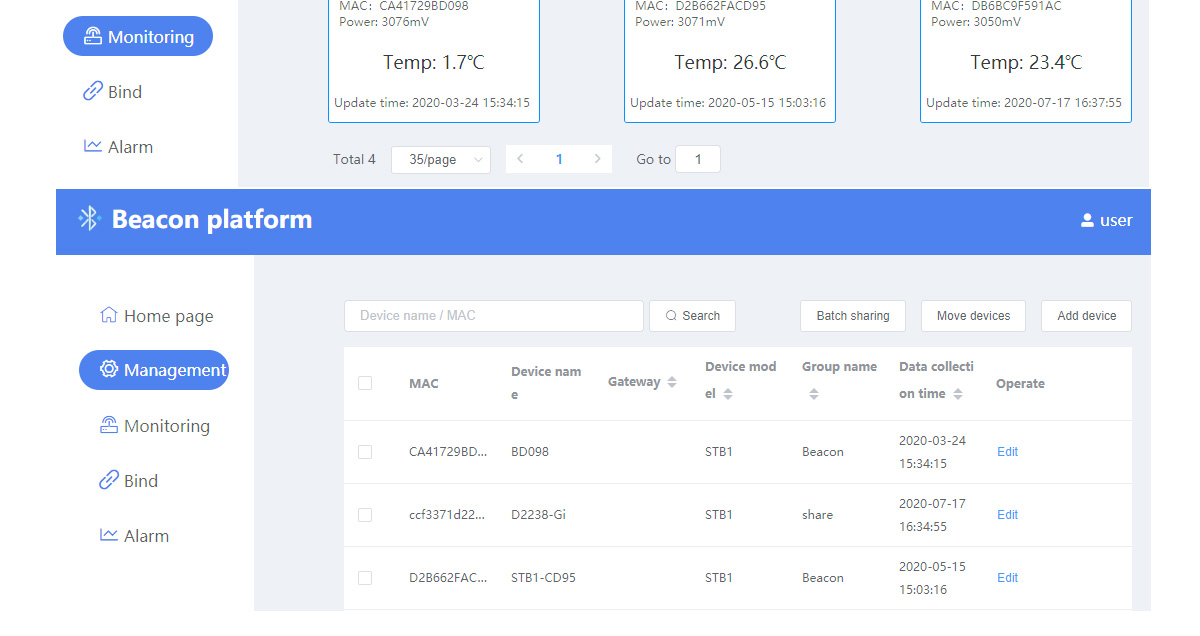1200x636 pixels.
Task: Check the checkbox for device ccf3371d22
Action: click(365, 514)
